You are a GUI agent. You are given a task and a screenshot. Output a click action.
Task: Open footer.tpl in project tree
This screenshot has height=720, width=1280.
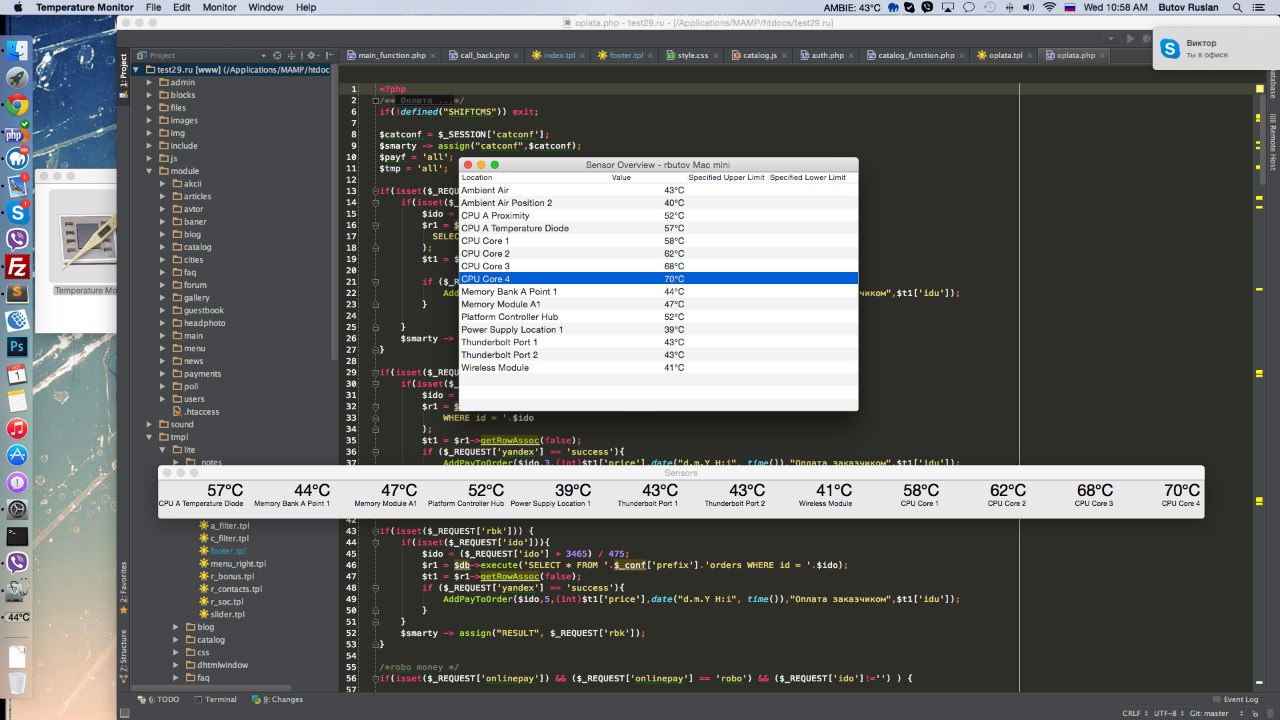[228, 551]
